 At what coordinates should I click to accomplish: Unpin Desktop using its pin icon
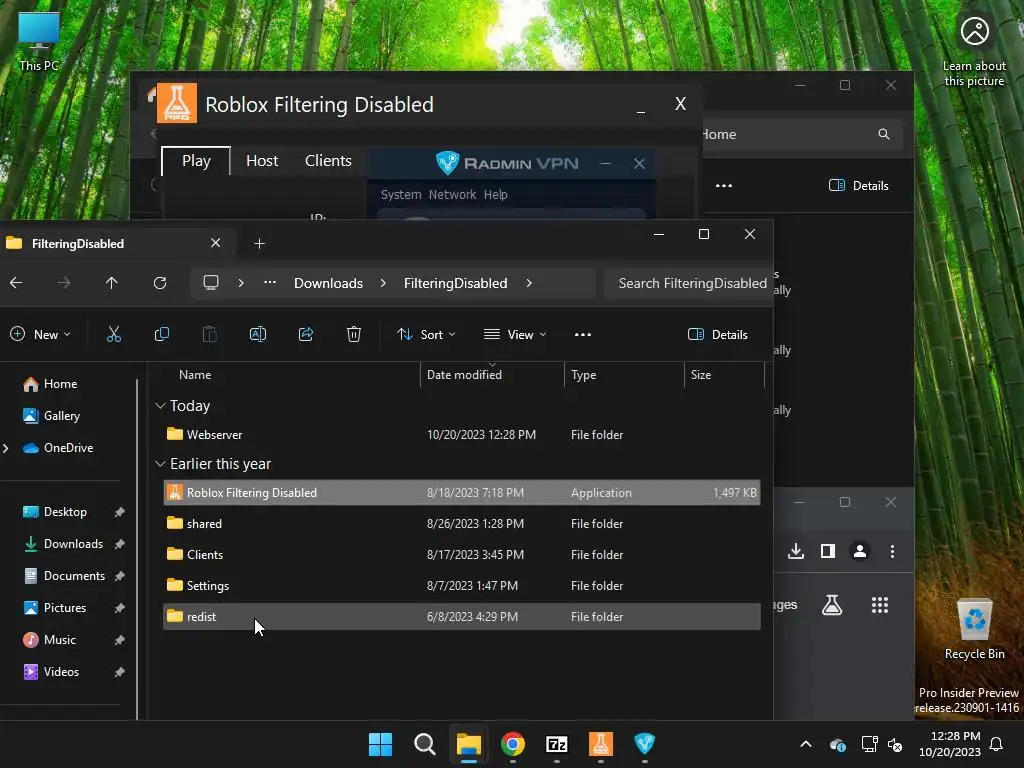coord(120,513)
